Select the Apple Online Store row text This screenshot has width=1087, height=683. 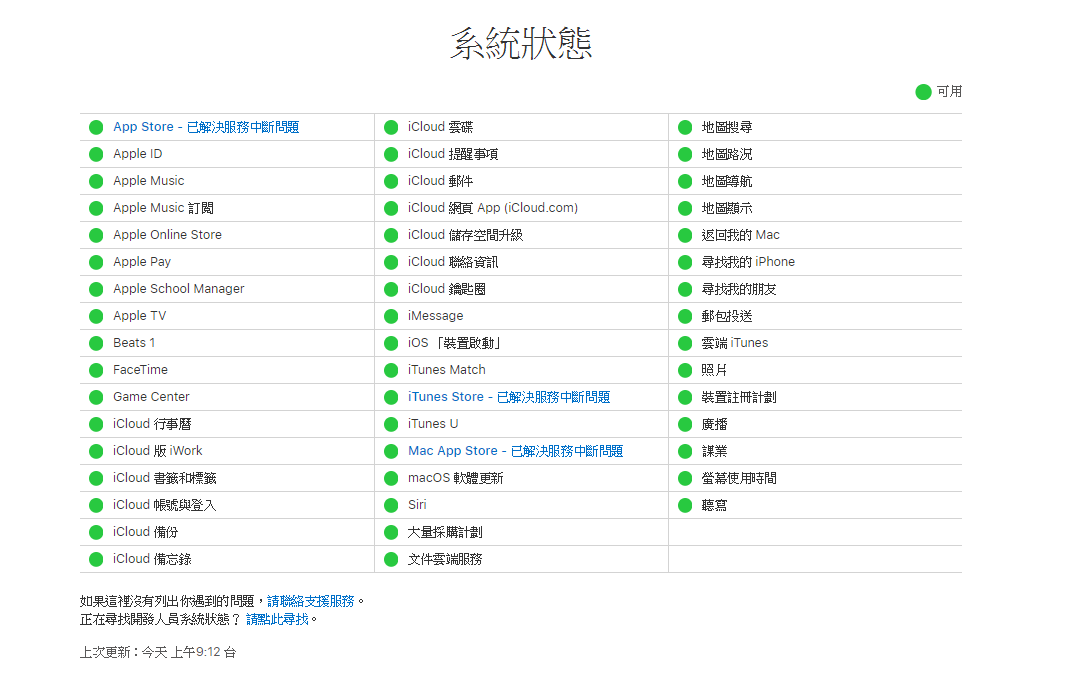pyautogui.click(x=167, y=235)
